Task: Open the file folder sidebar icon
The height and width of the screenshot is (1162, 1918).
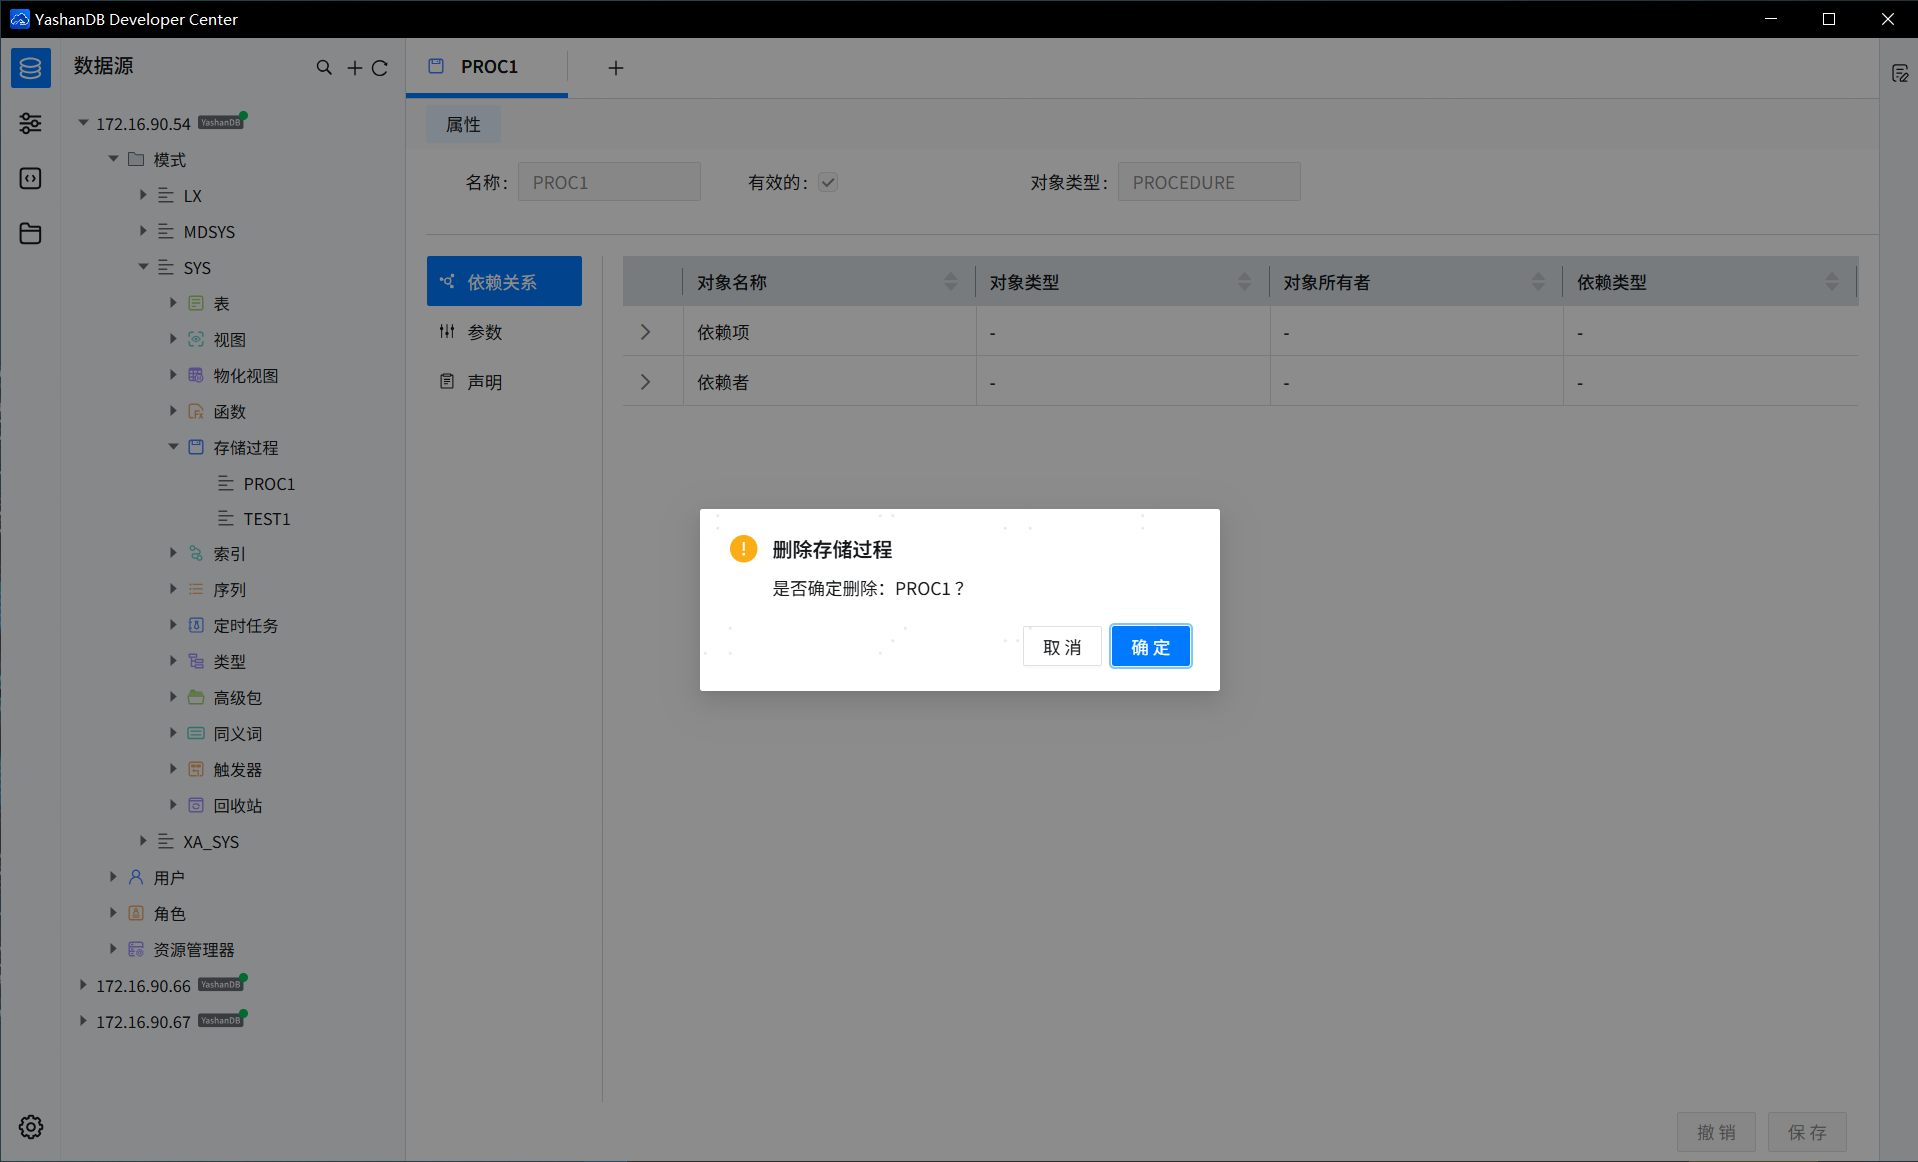Action: 30,233
